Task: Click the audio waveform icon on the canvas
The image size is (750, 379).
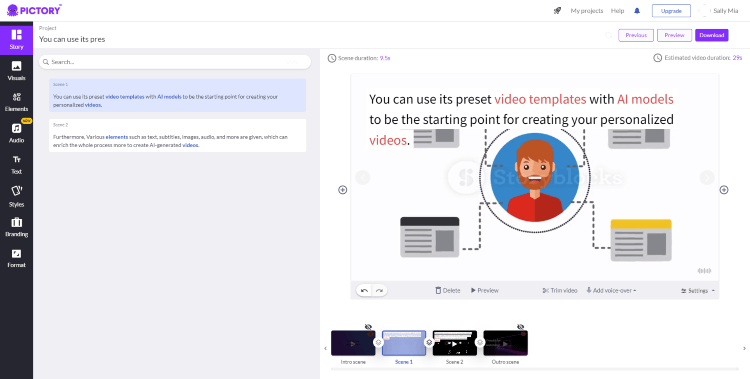Action: tap(705, 271)
